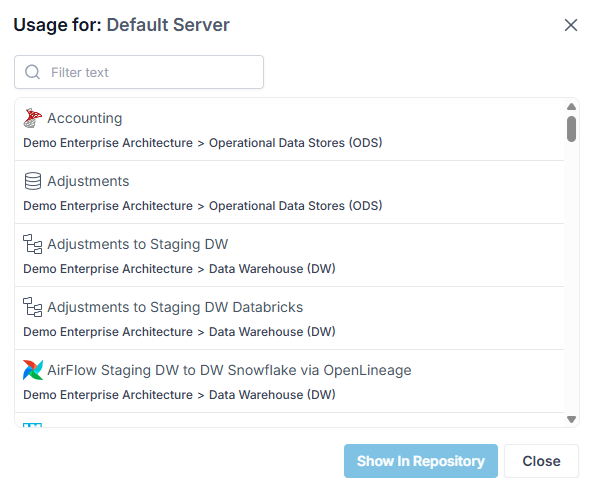594x489 pixels.
Task: Select the Accounting list entry
Action: [289, 129]
